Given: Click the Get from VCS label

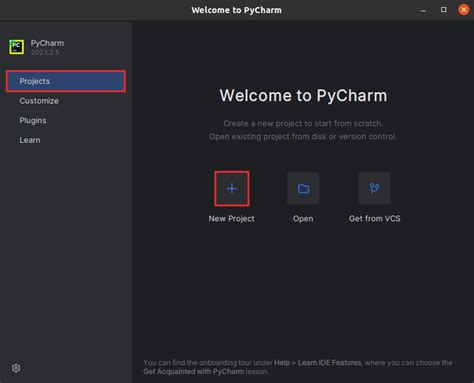Looking at the screenshot, I should tap(375, 219).
